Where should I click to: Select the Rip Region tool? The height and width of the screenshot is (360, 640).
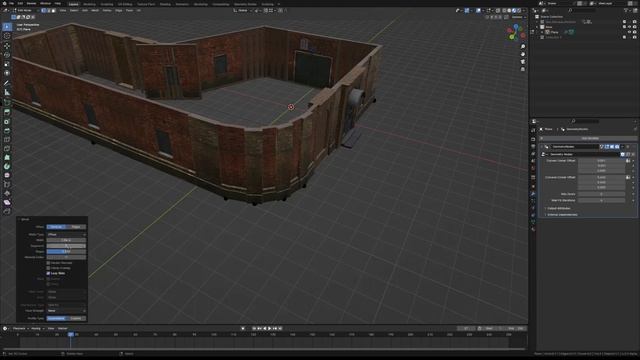coord(7,211)
